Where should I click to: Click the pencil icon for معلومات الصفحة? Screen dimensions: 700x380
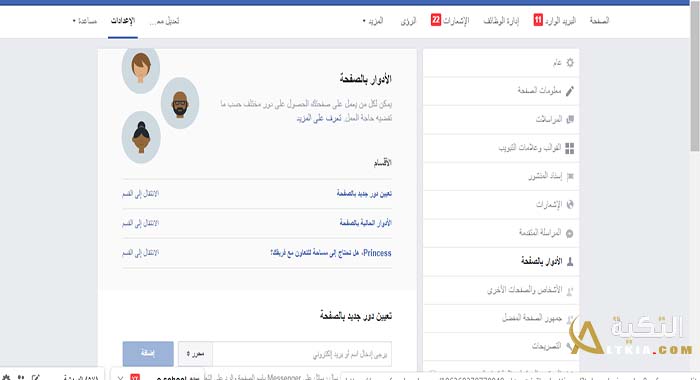tap(570, 91)
